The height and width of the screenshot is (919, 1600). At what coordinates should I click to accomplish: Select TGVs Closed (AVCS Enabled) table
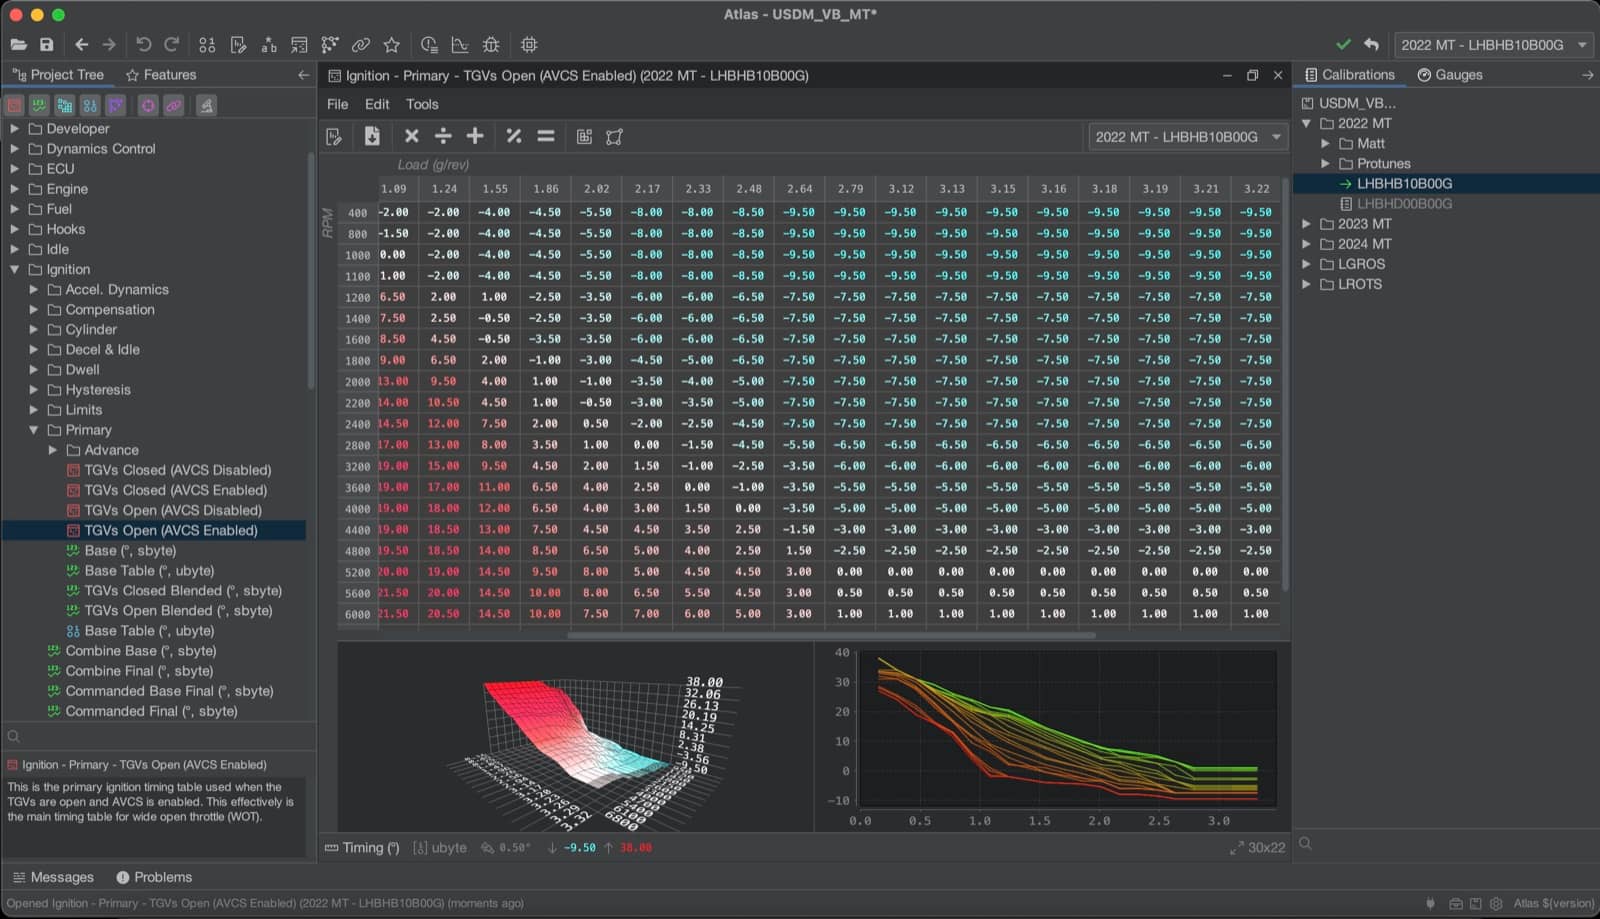(x=175, y=490)
